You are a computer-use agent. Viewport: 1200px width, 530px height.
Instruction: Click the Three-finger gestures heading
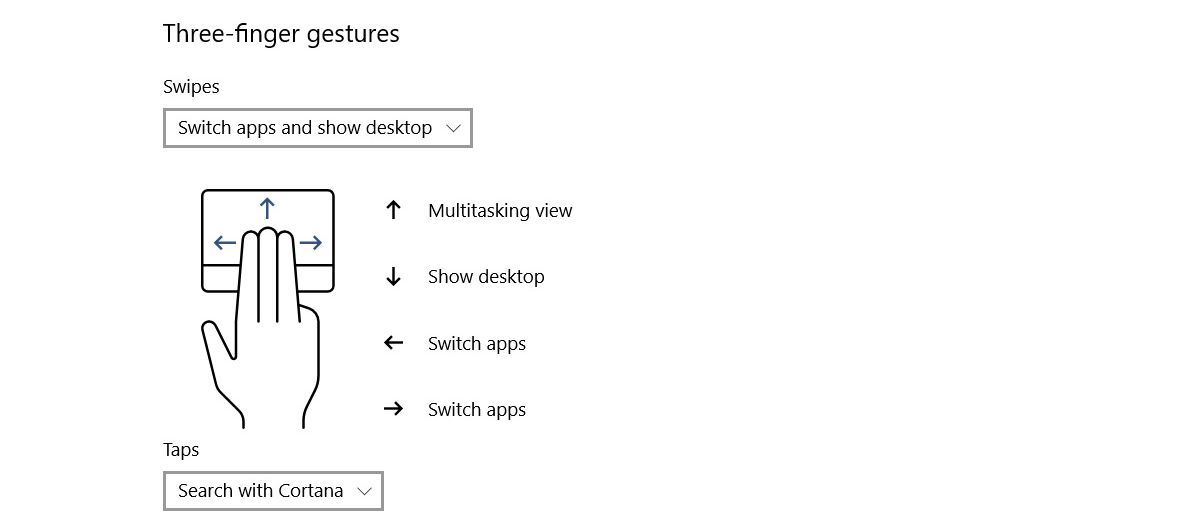281,34
